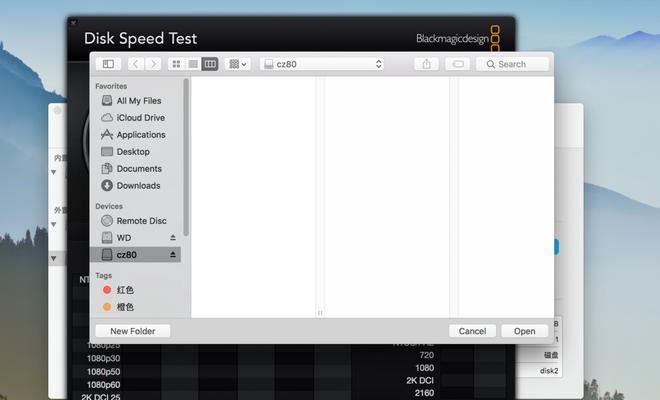The height and width of the screenshot is (400, 660).
Task: Click the 720 format label
Action: pos(426,355)
